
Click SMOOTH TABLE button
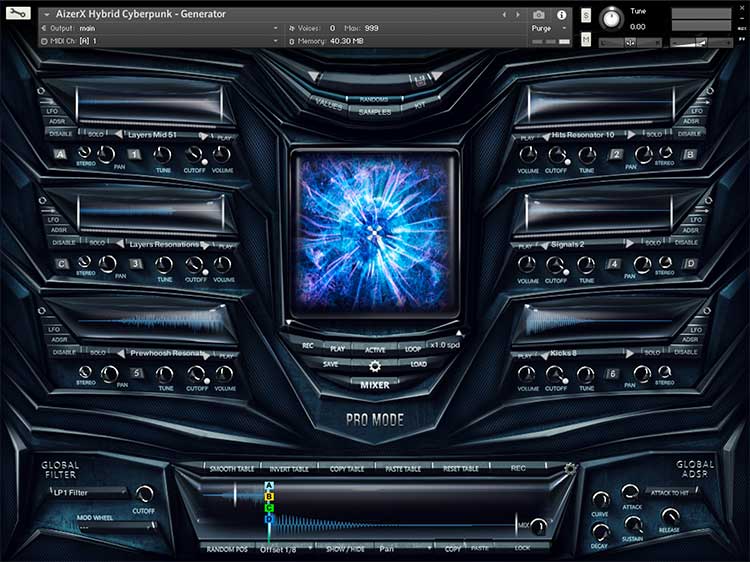[x=232, y=469]
